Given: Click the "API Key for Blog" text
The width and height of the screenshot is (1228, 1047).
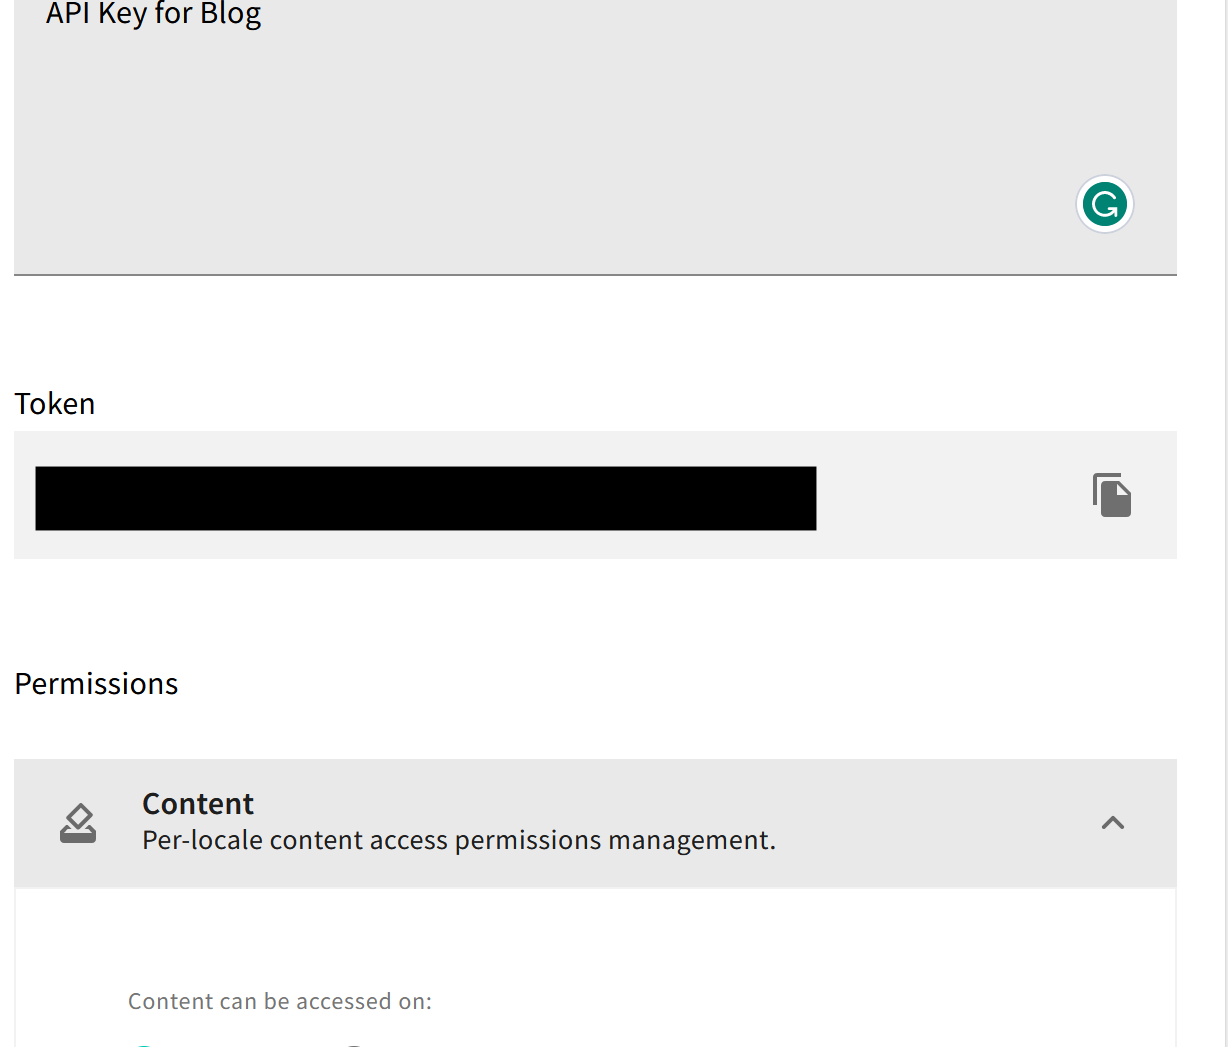Looking at the screenshot, I should coord(154,14).
